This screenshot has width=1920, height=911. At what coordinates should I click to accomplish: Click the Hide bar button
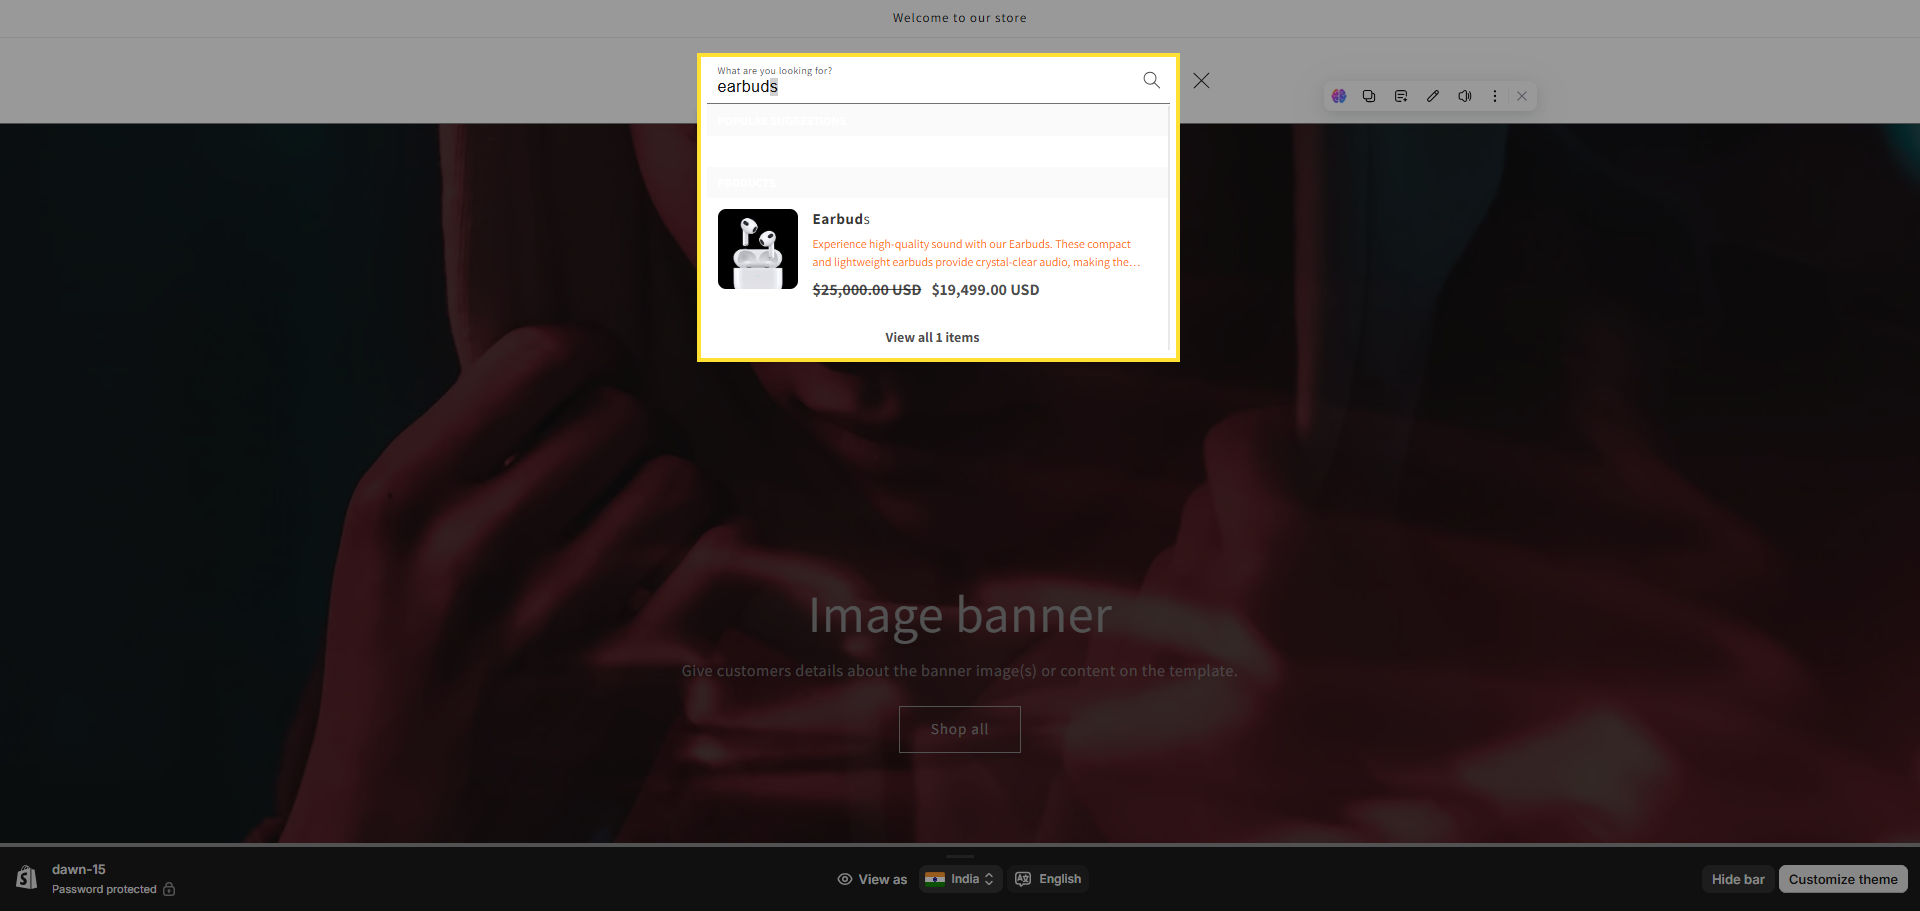click(1737, 879)
